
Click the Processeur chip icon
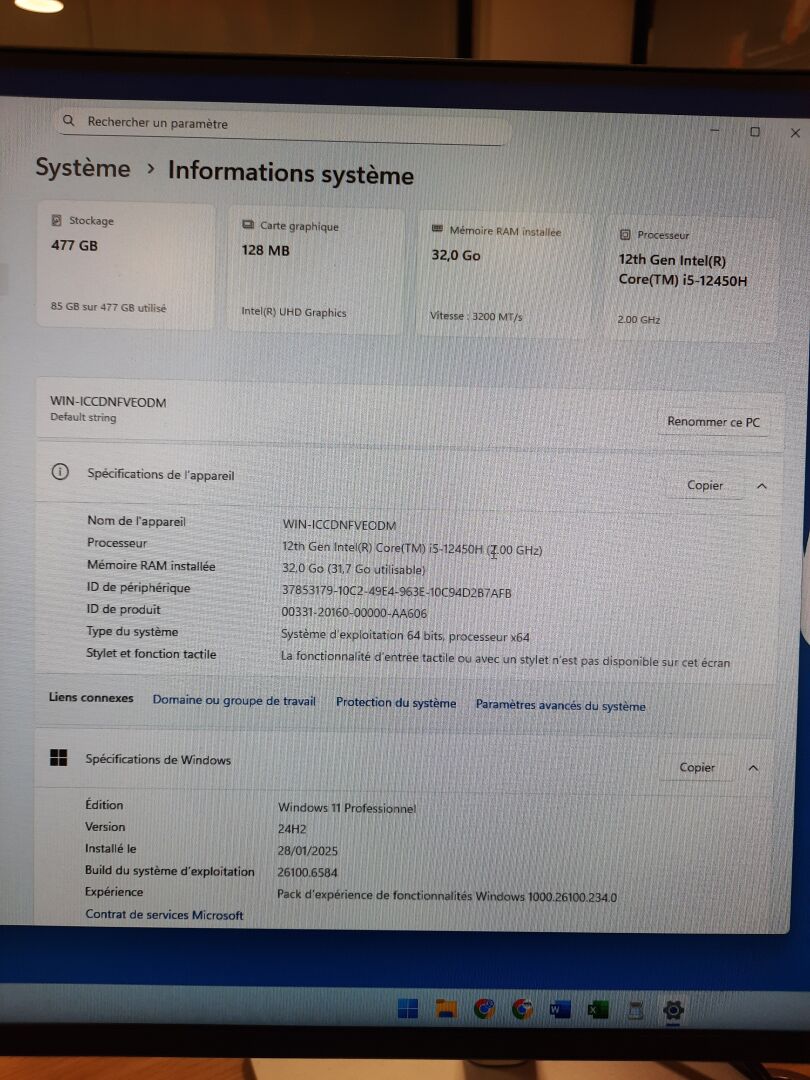click(625, 235)
